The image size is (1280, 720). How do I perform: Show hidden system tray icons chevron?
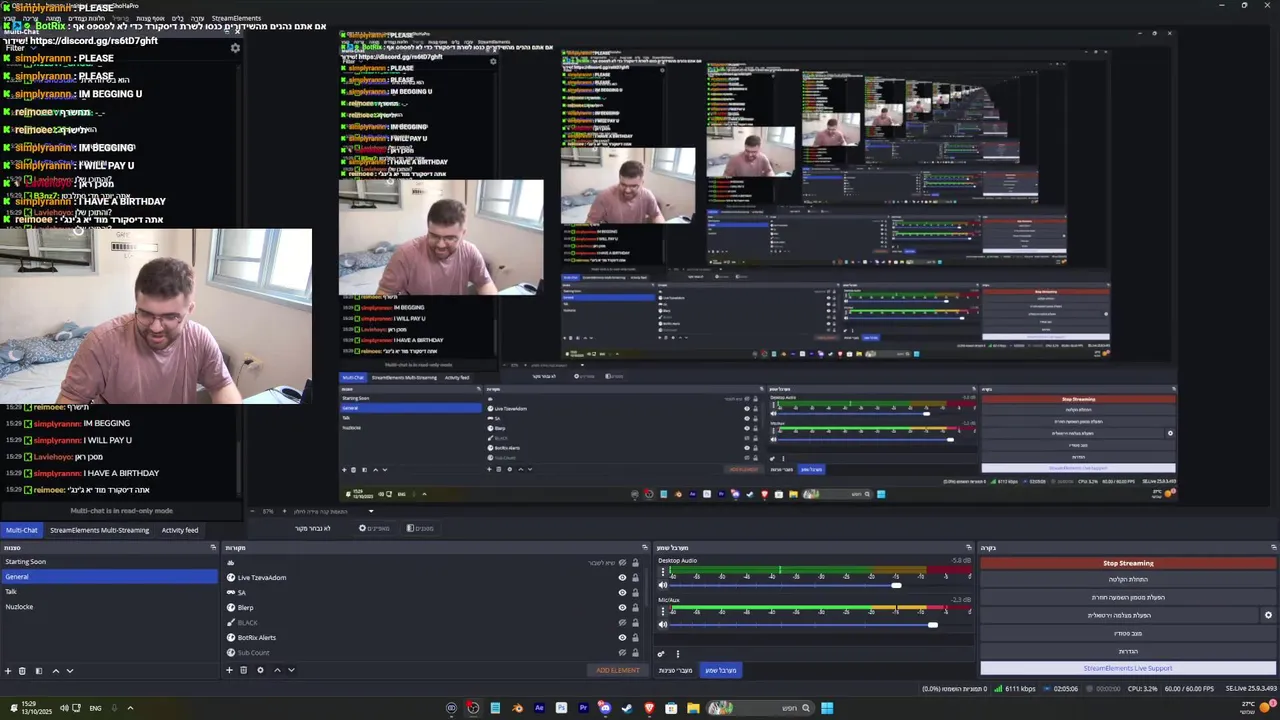point(130,708)
